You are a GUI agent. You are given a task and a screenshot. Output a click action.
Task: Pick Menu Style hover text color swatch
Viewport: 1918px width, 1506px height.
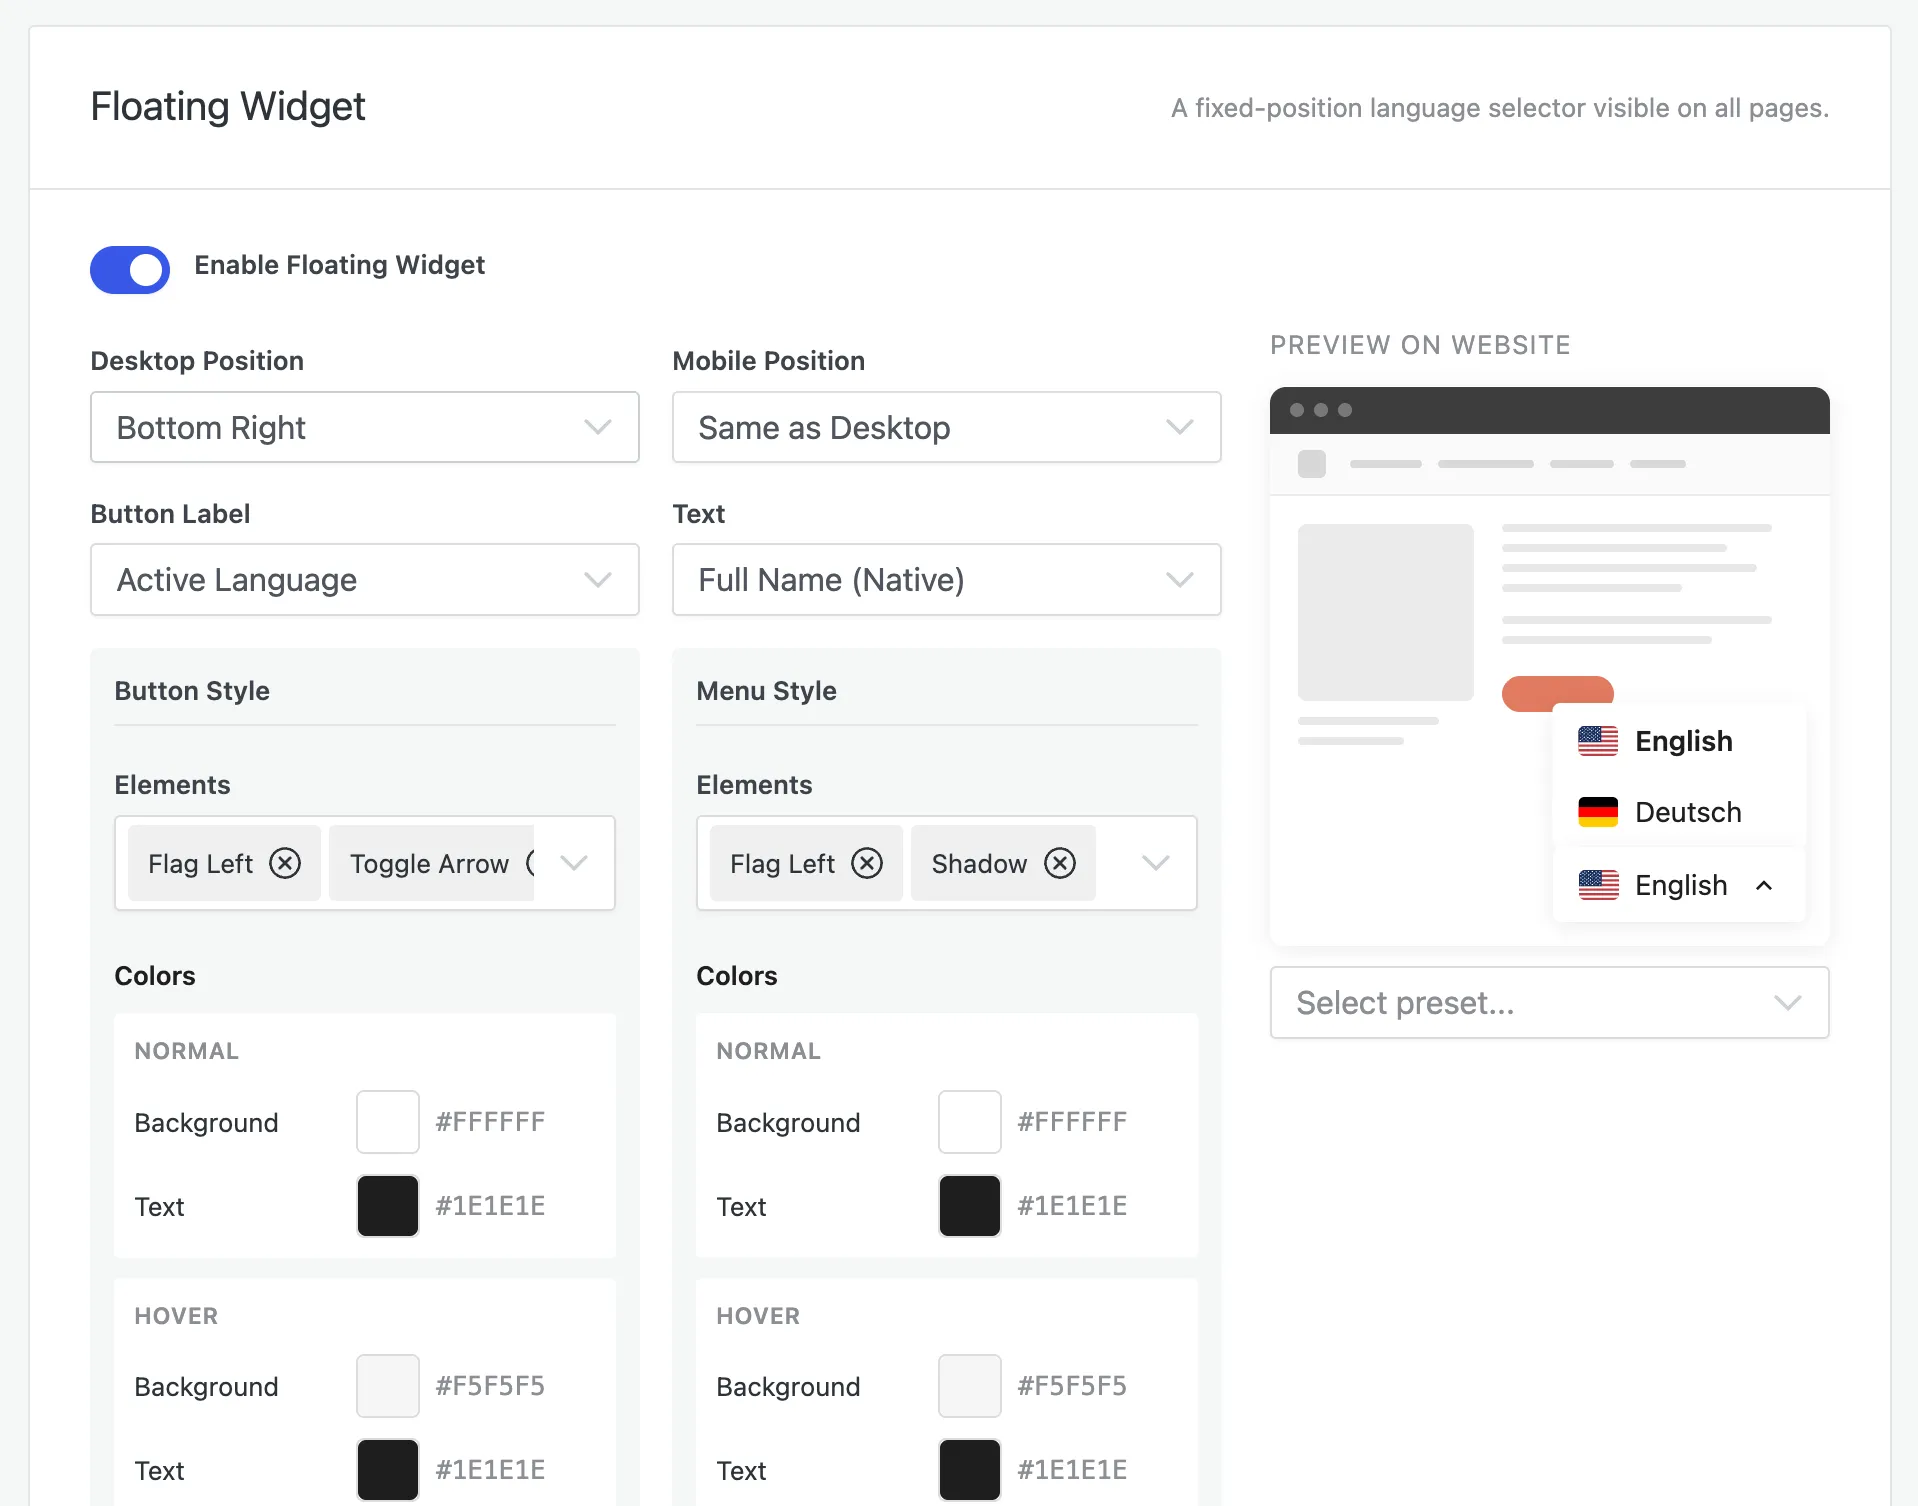pos(970,1470)
